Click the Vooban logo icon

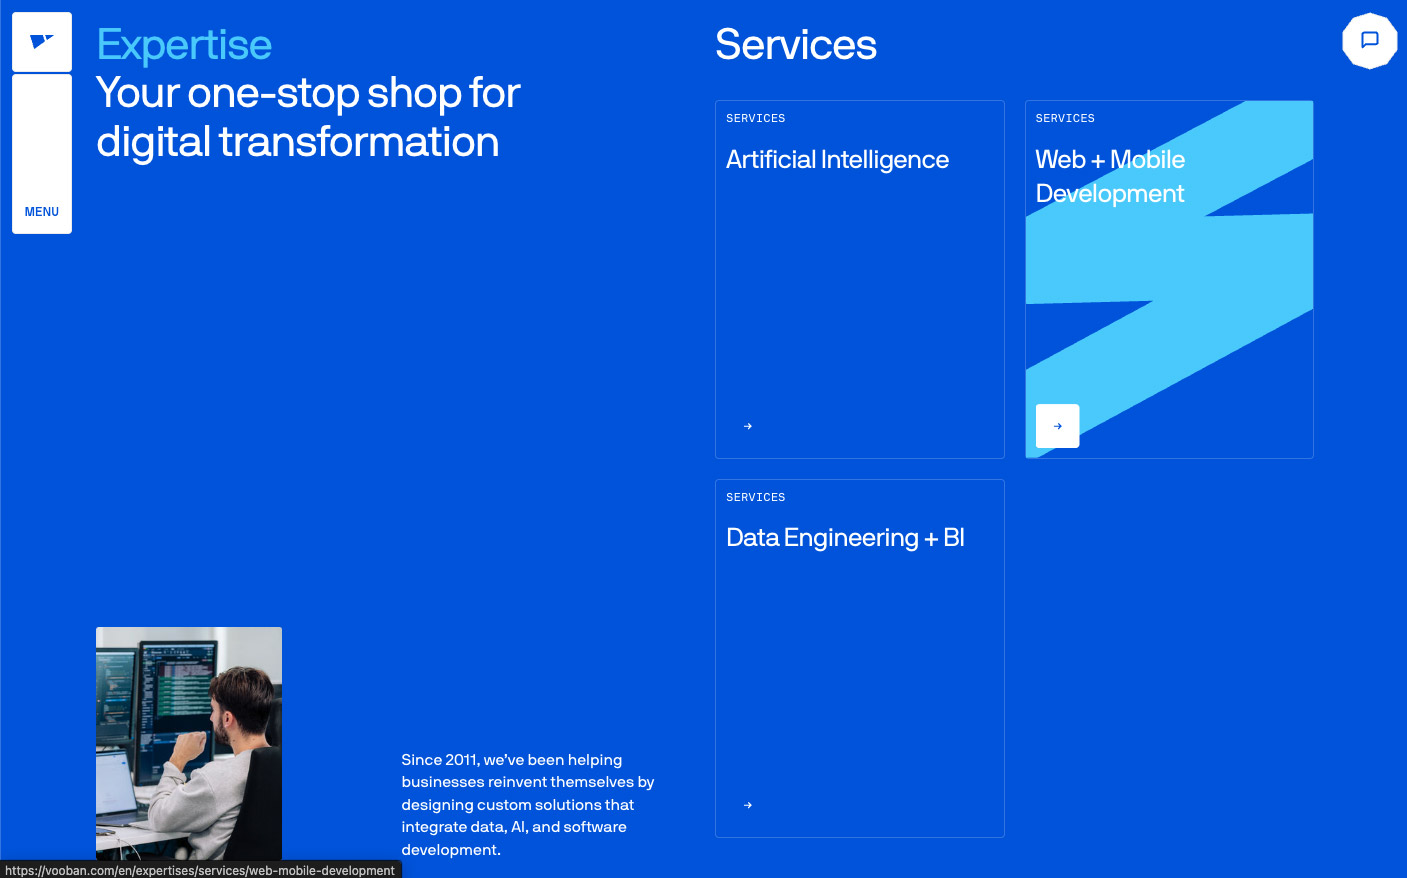[41, 42]
